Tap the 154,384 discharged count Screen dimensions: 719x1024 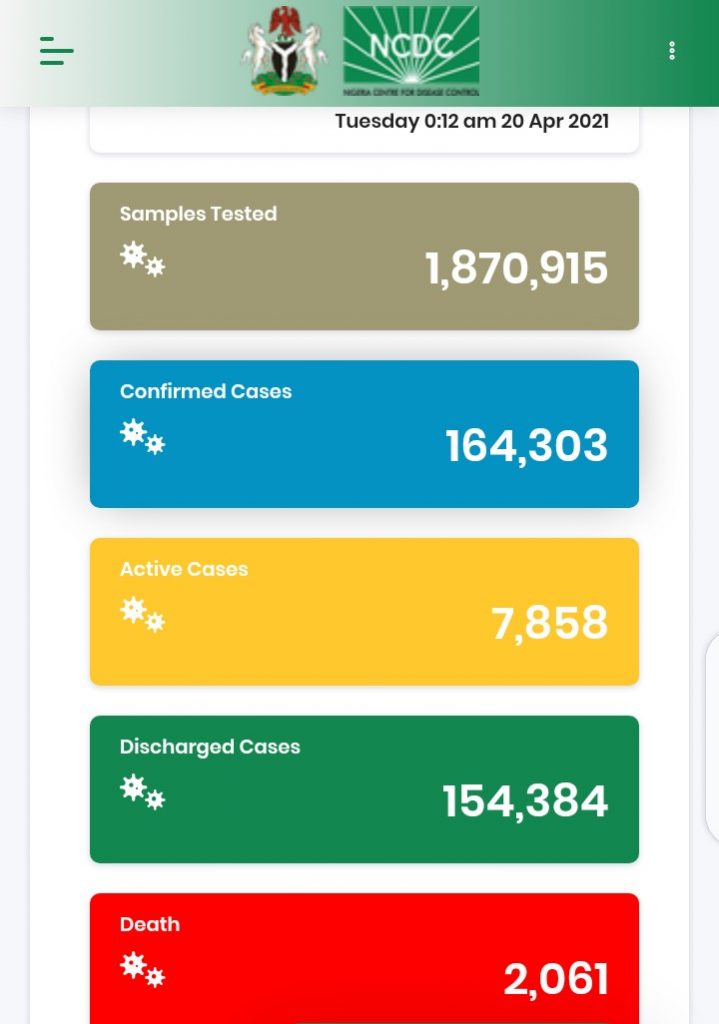pos(525,801)
